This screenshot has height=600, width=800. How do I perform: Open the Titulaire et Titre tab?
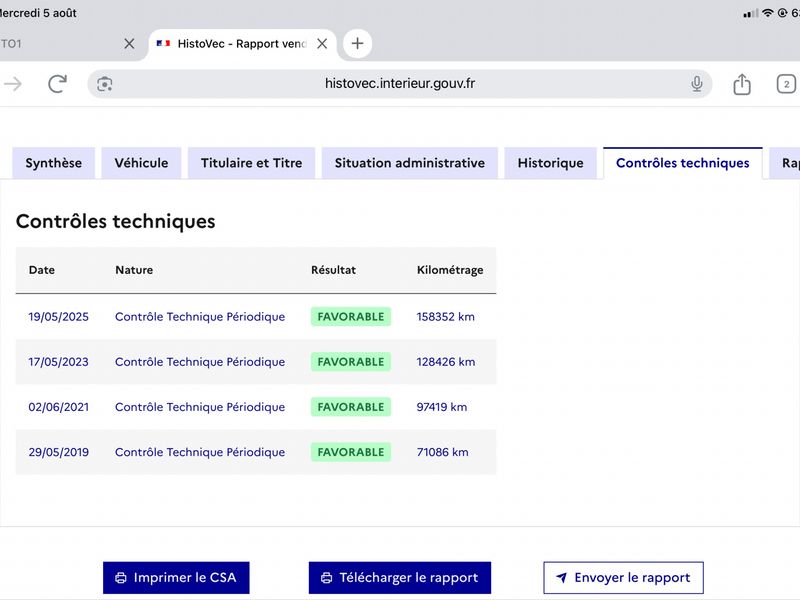coord(252,163)
